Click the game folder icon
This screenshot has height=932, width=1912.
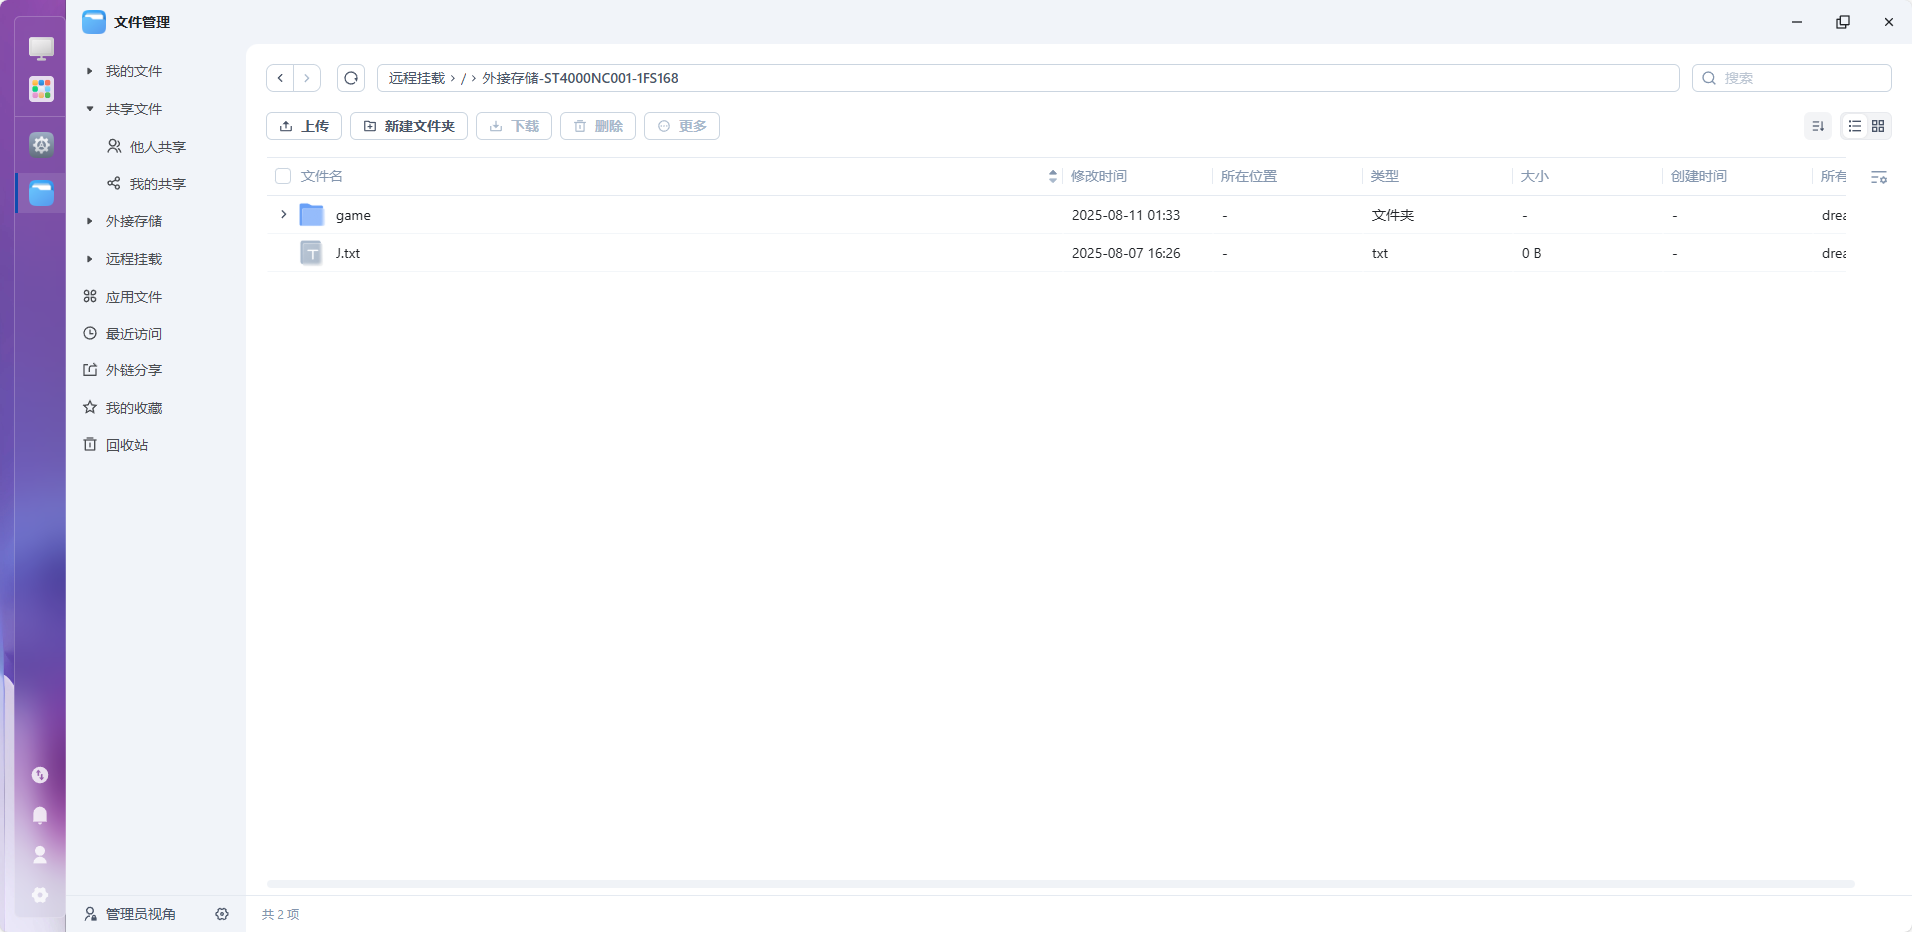coord(312,215)
